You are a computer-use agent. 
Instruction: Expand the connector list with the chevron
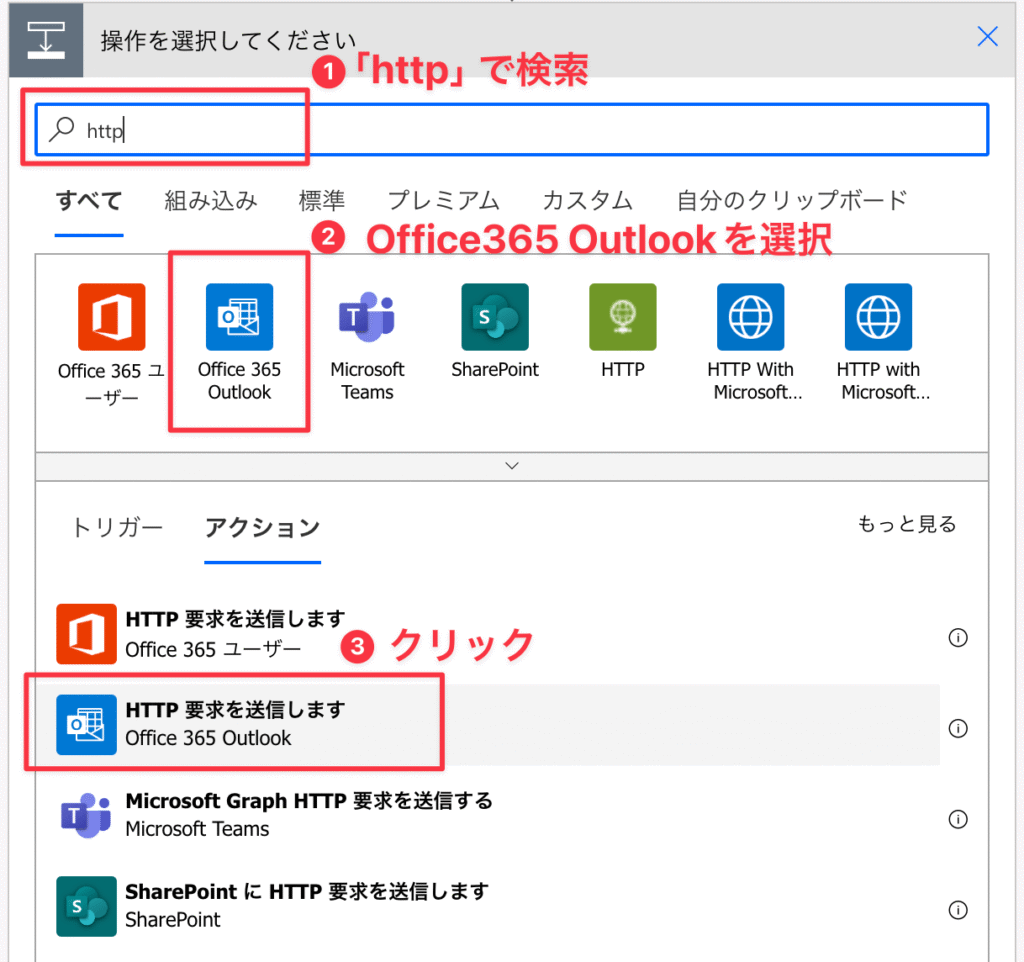(x=512, y=466)
